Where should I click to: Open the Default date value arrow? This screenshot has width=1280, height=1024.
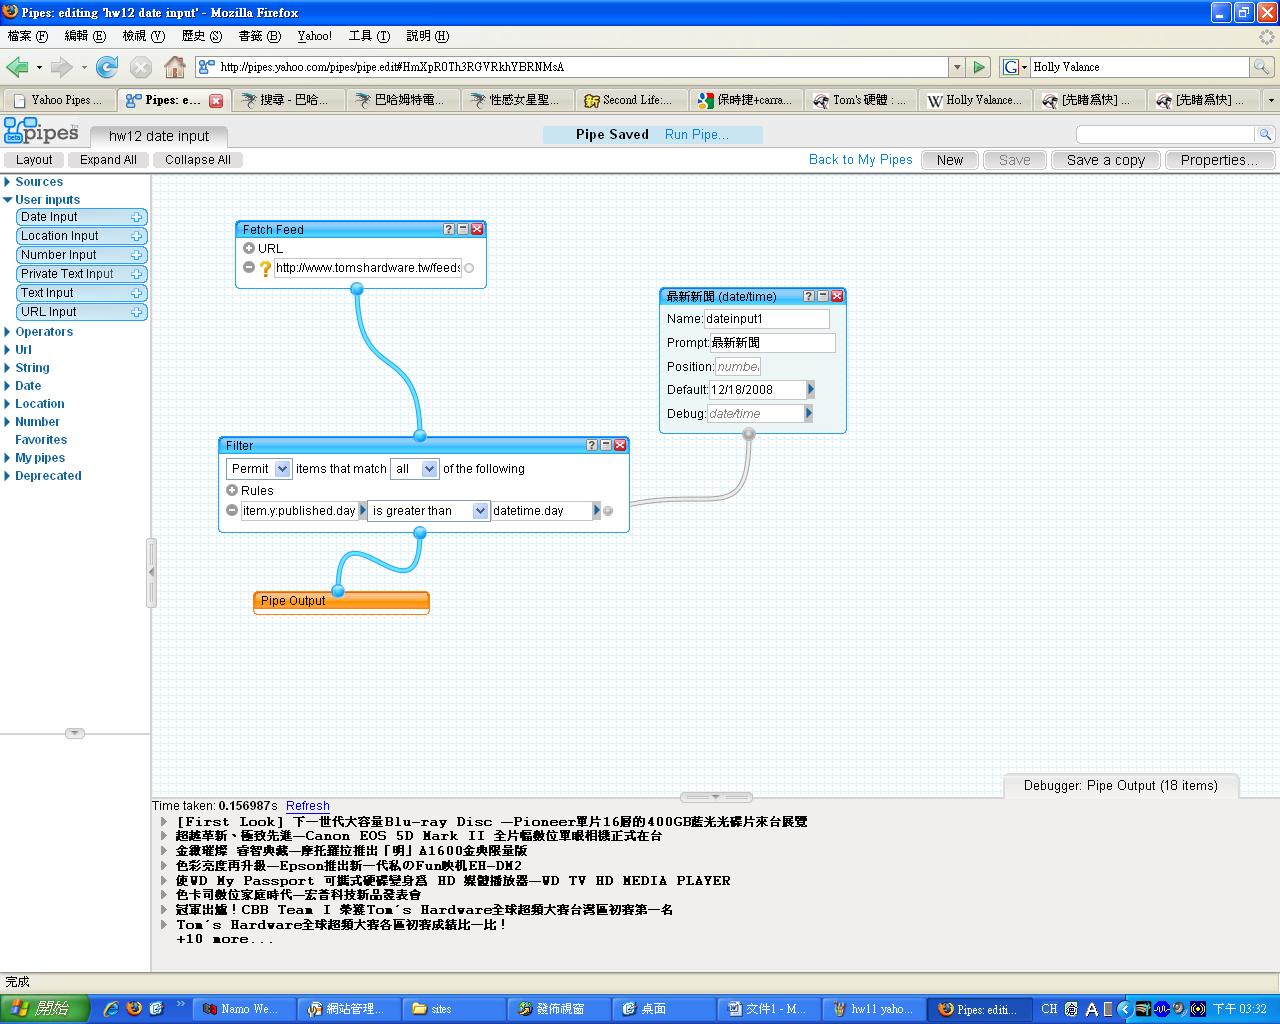(810, 389)
